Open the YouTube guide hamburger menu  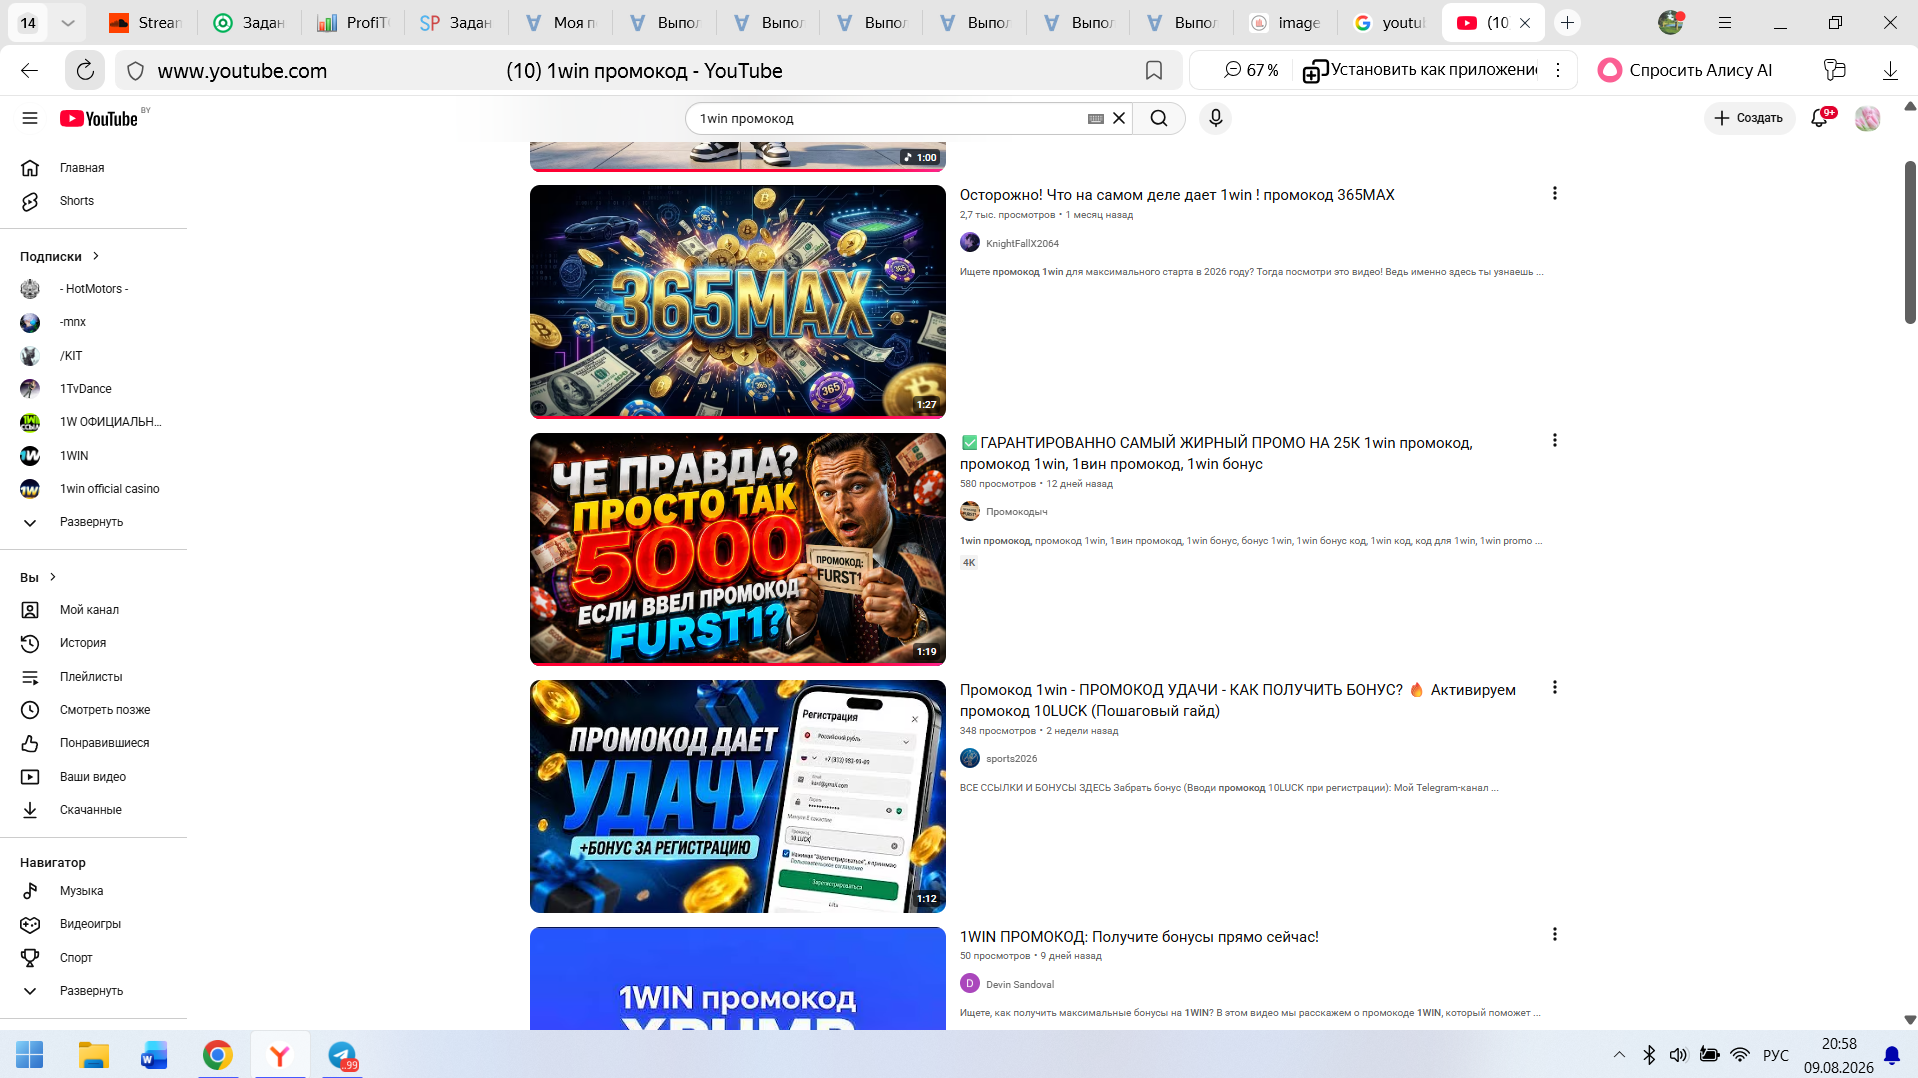[30, 118]
